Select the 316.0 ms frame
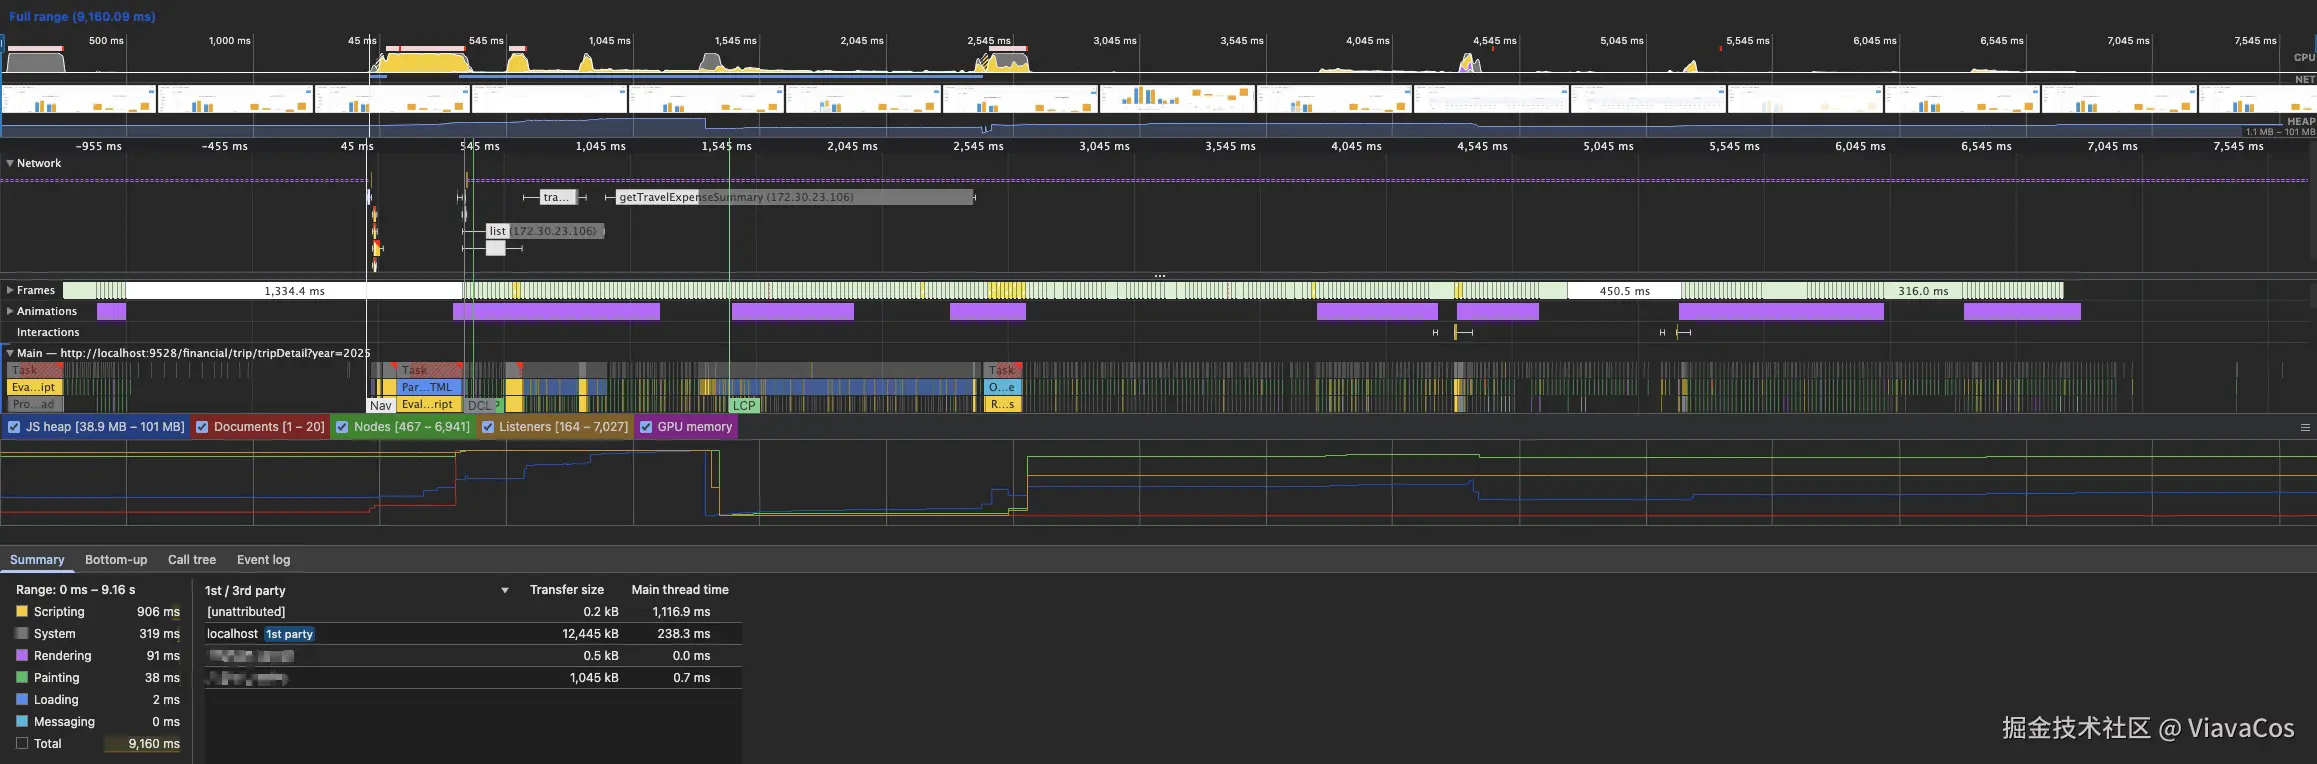Viewport: 2317px width, 764px height. 1923,291
